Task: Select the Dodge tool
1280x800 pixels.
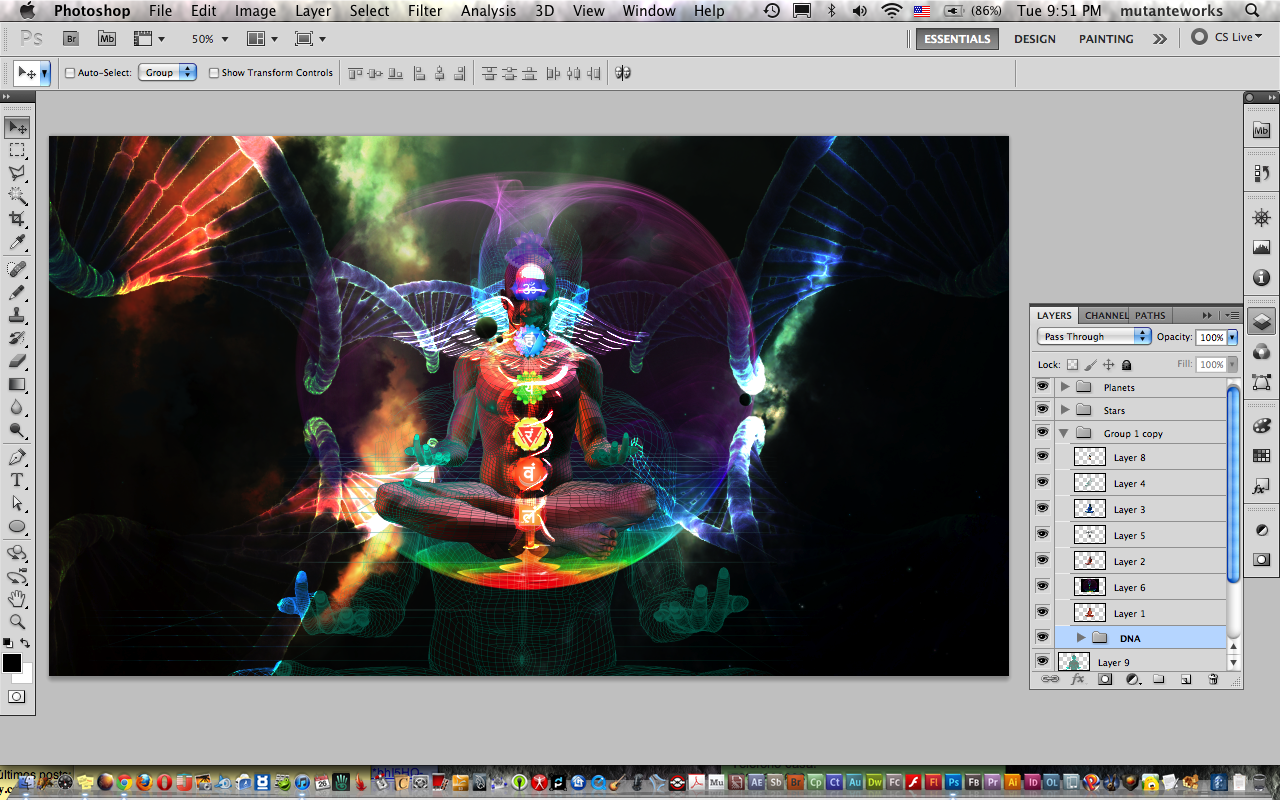Action: tap(17, 431)
